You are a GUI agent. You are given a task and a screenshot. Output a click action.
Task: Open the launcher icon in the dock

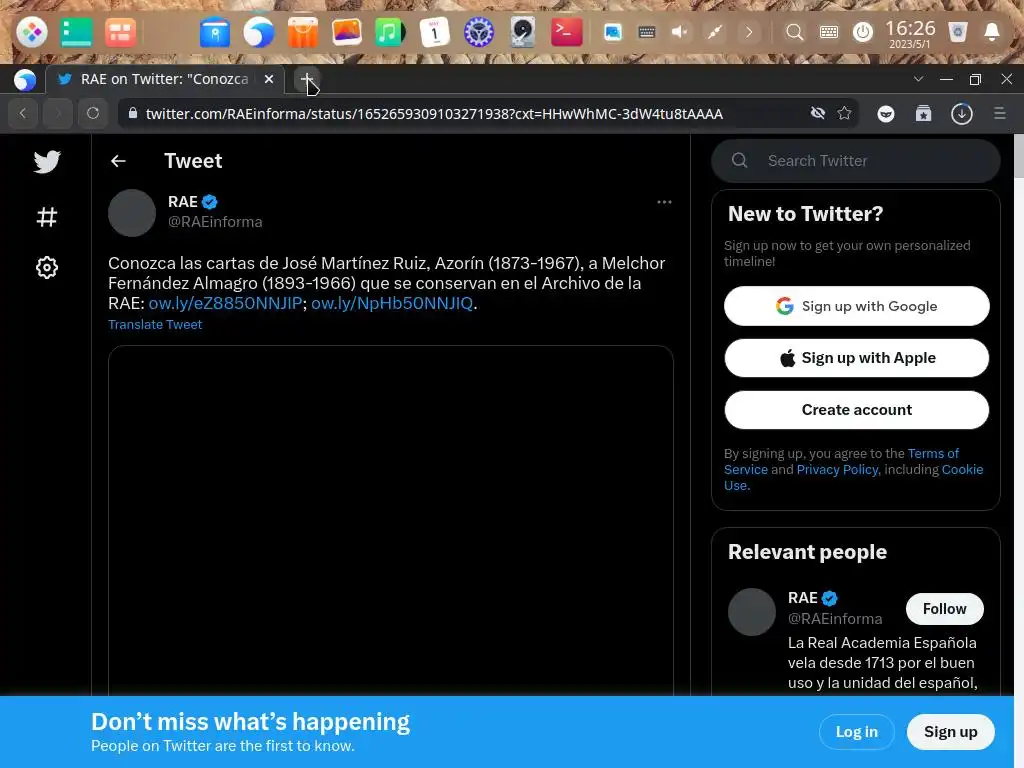(31, 31)
